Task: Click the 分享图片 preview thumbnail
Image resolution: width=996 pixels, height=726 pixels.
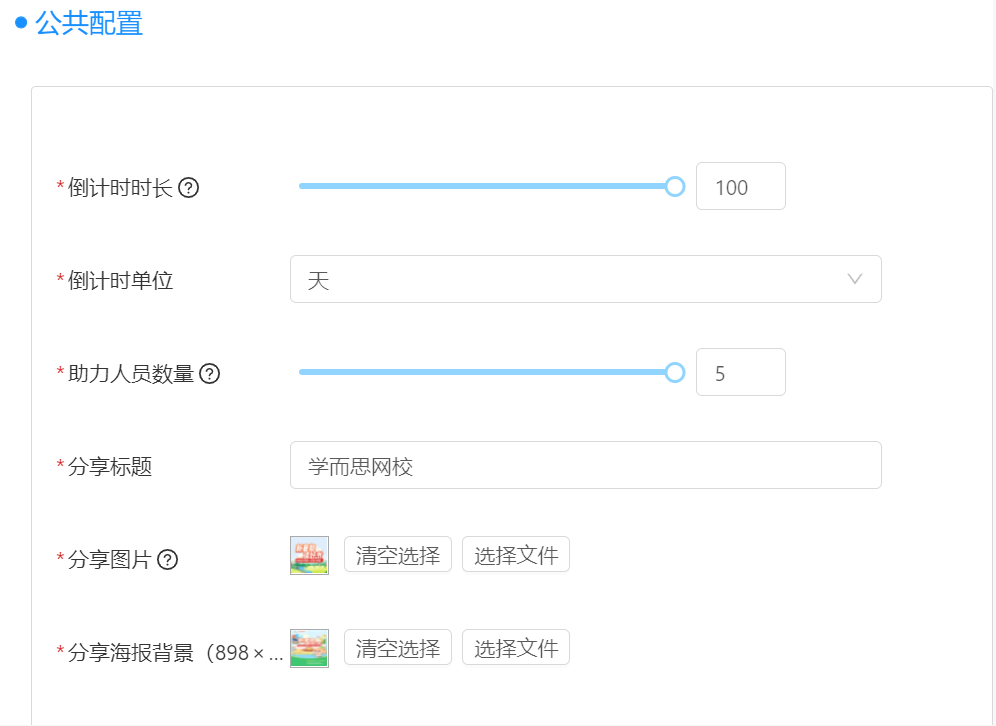Action: (x=309, y=555)
